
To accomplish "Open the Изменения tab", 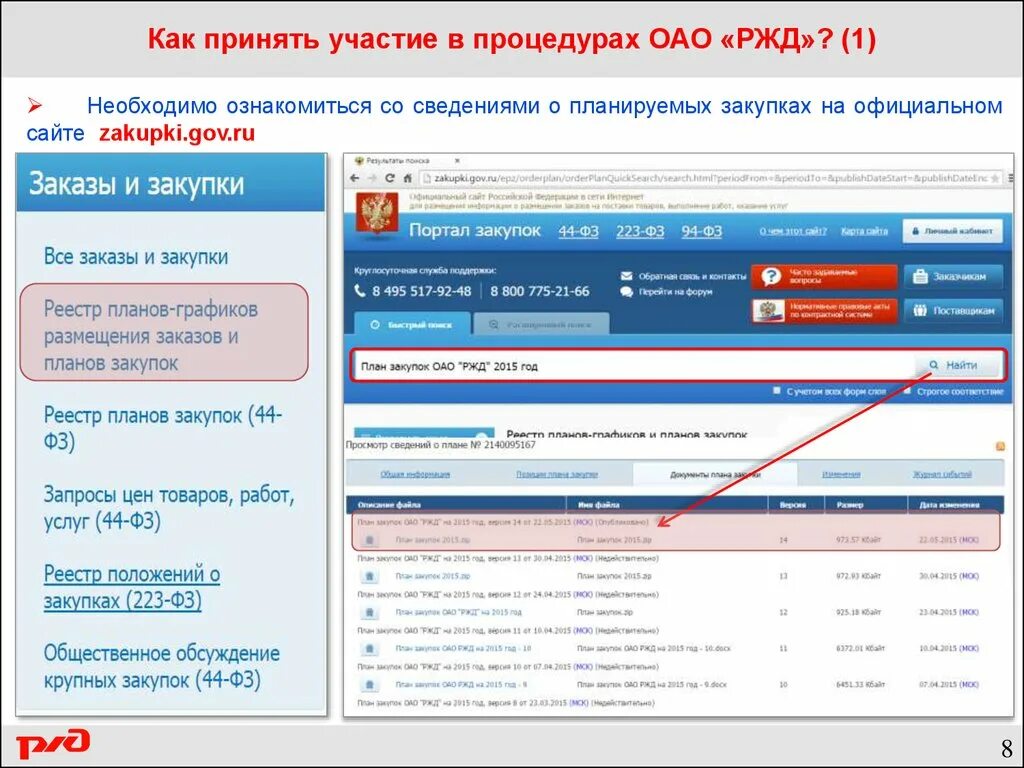I will tap(841, 474).
